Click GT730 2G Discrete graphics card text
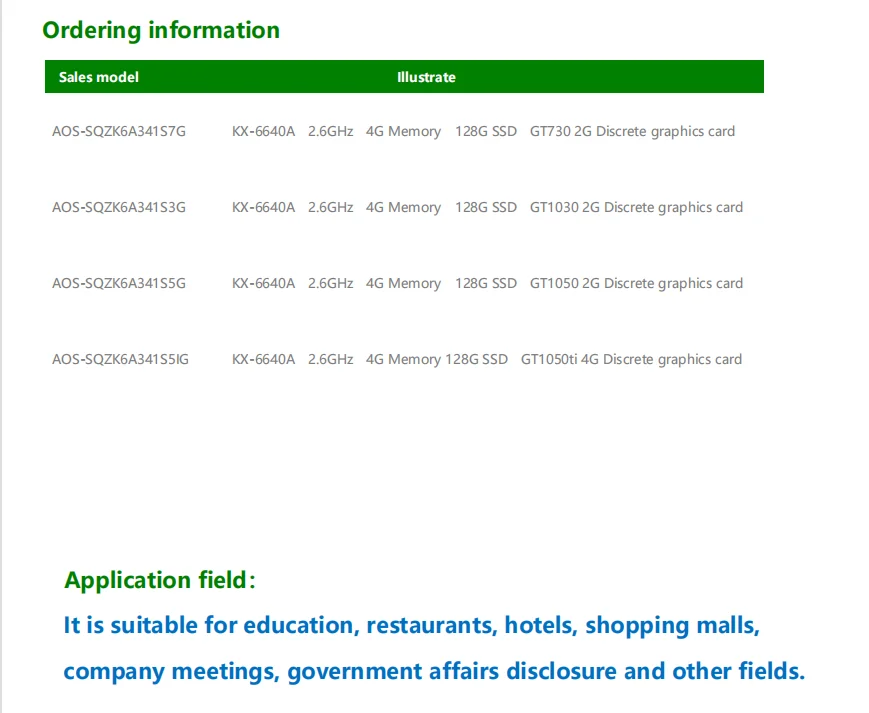Viewport: 869px width, 713px height. (632, 131)
